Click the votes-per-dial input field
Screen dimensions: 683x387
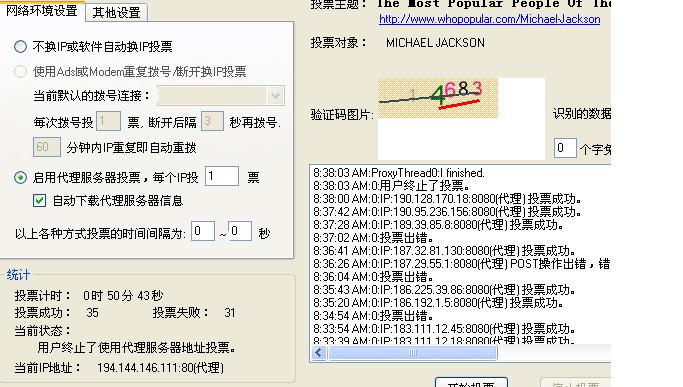(x=108, y=121)
